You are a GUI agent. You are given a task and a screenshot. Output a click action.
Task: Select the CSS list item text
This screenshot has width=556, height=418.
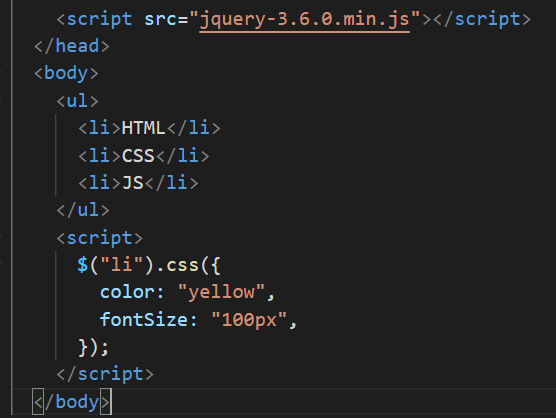pyautogui.click(x=138, y=156)
